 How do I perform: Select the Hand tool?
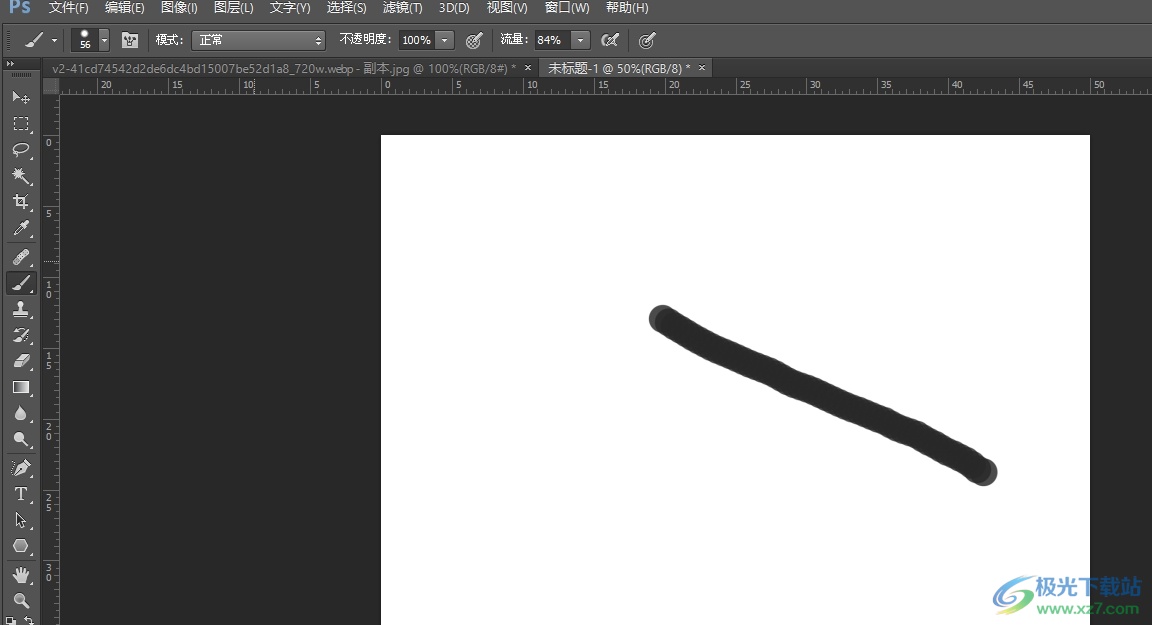(21, 574)
